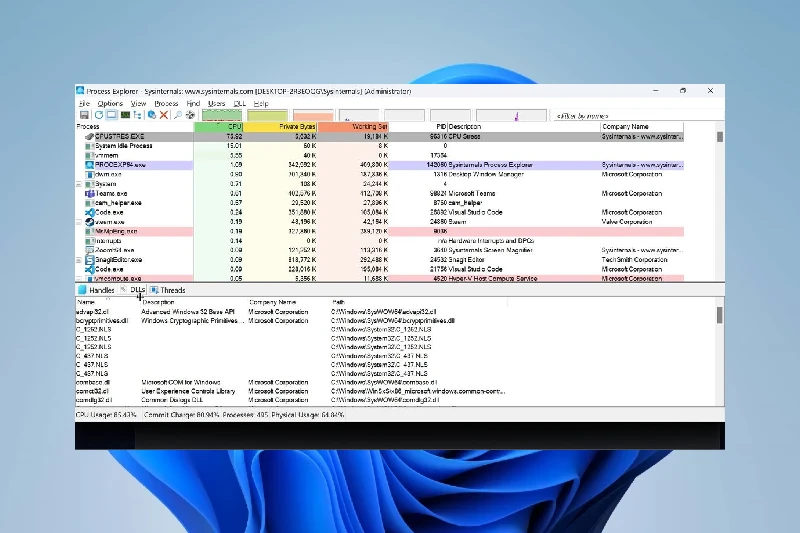The height and width of the screenshot is (533, 800).
Task: Select the cam_helper.exe process row
Action: [380, 203]
